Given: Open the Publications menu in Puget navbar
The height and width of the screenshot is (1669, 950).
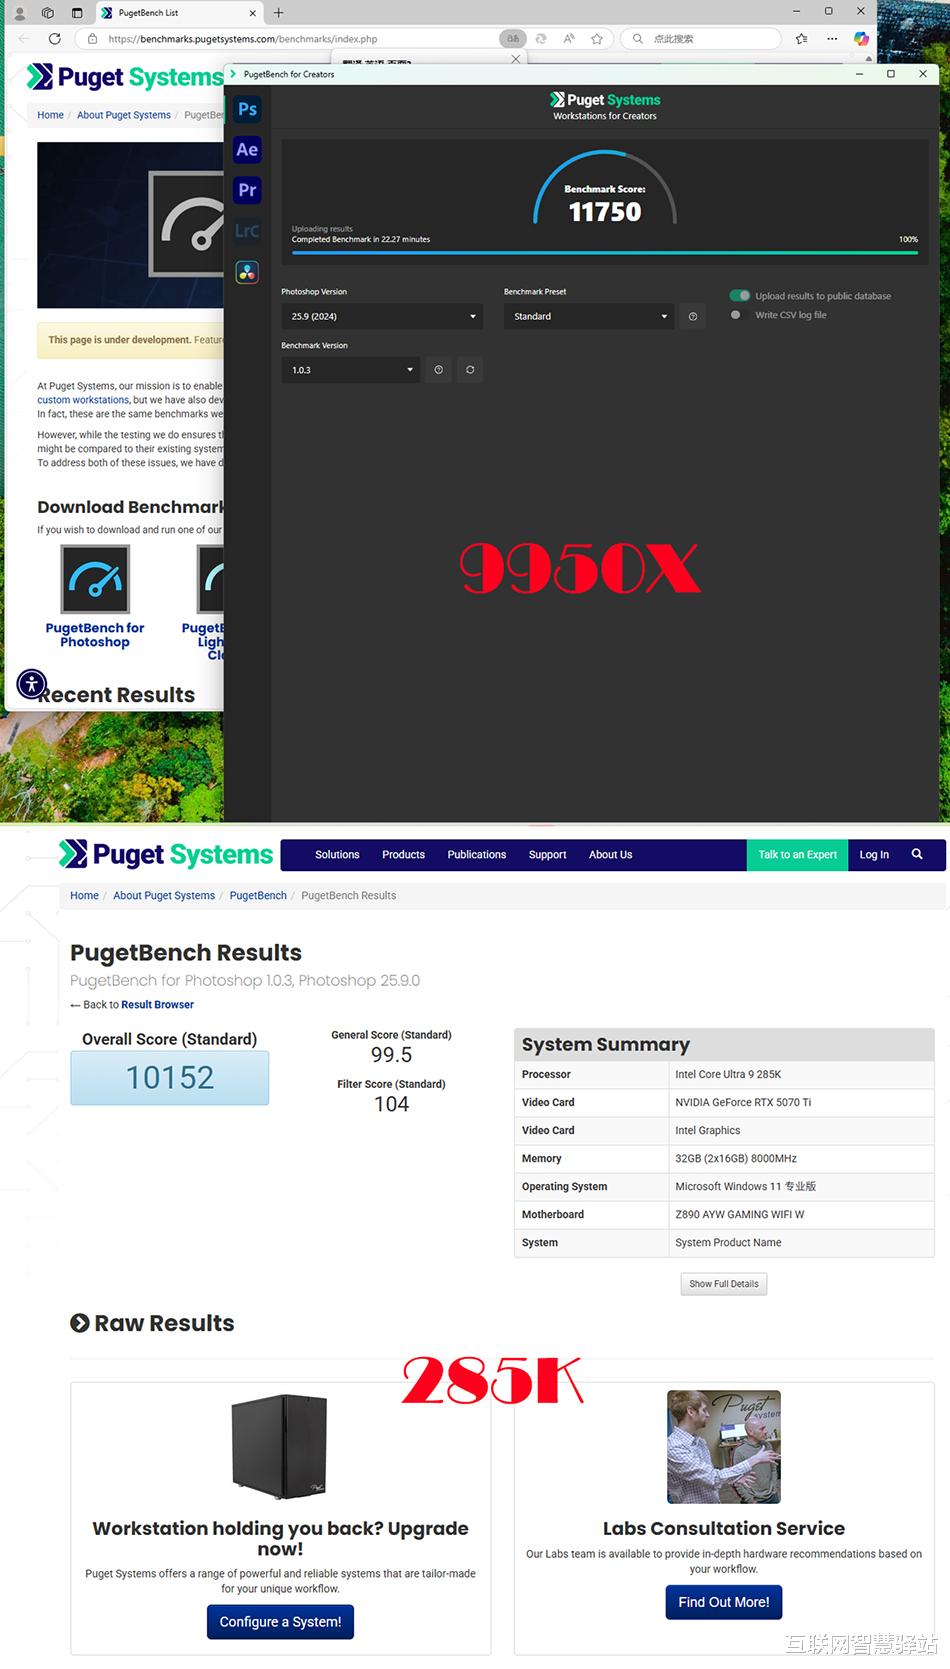Looking at the screenshot, I should pyautogui.click(x=477, y=855).
